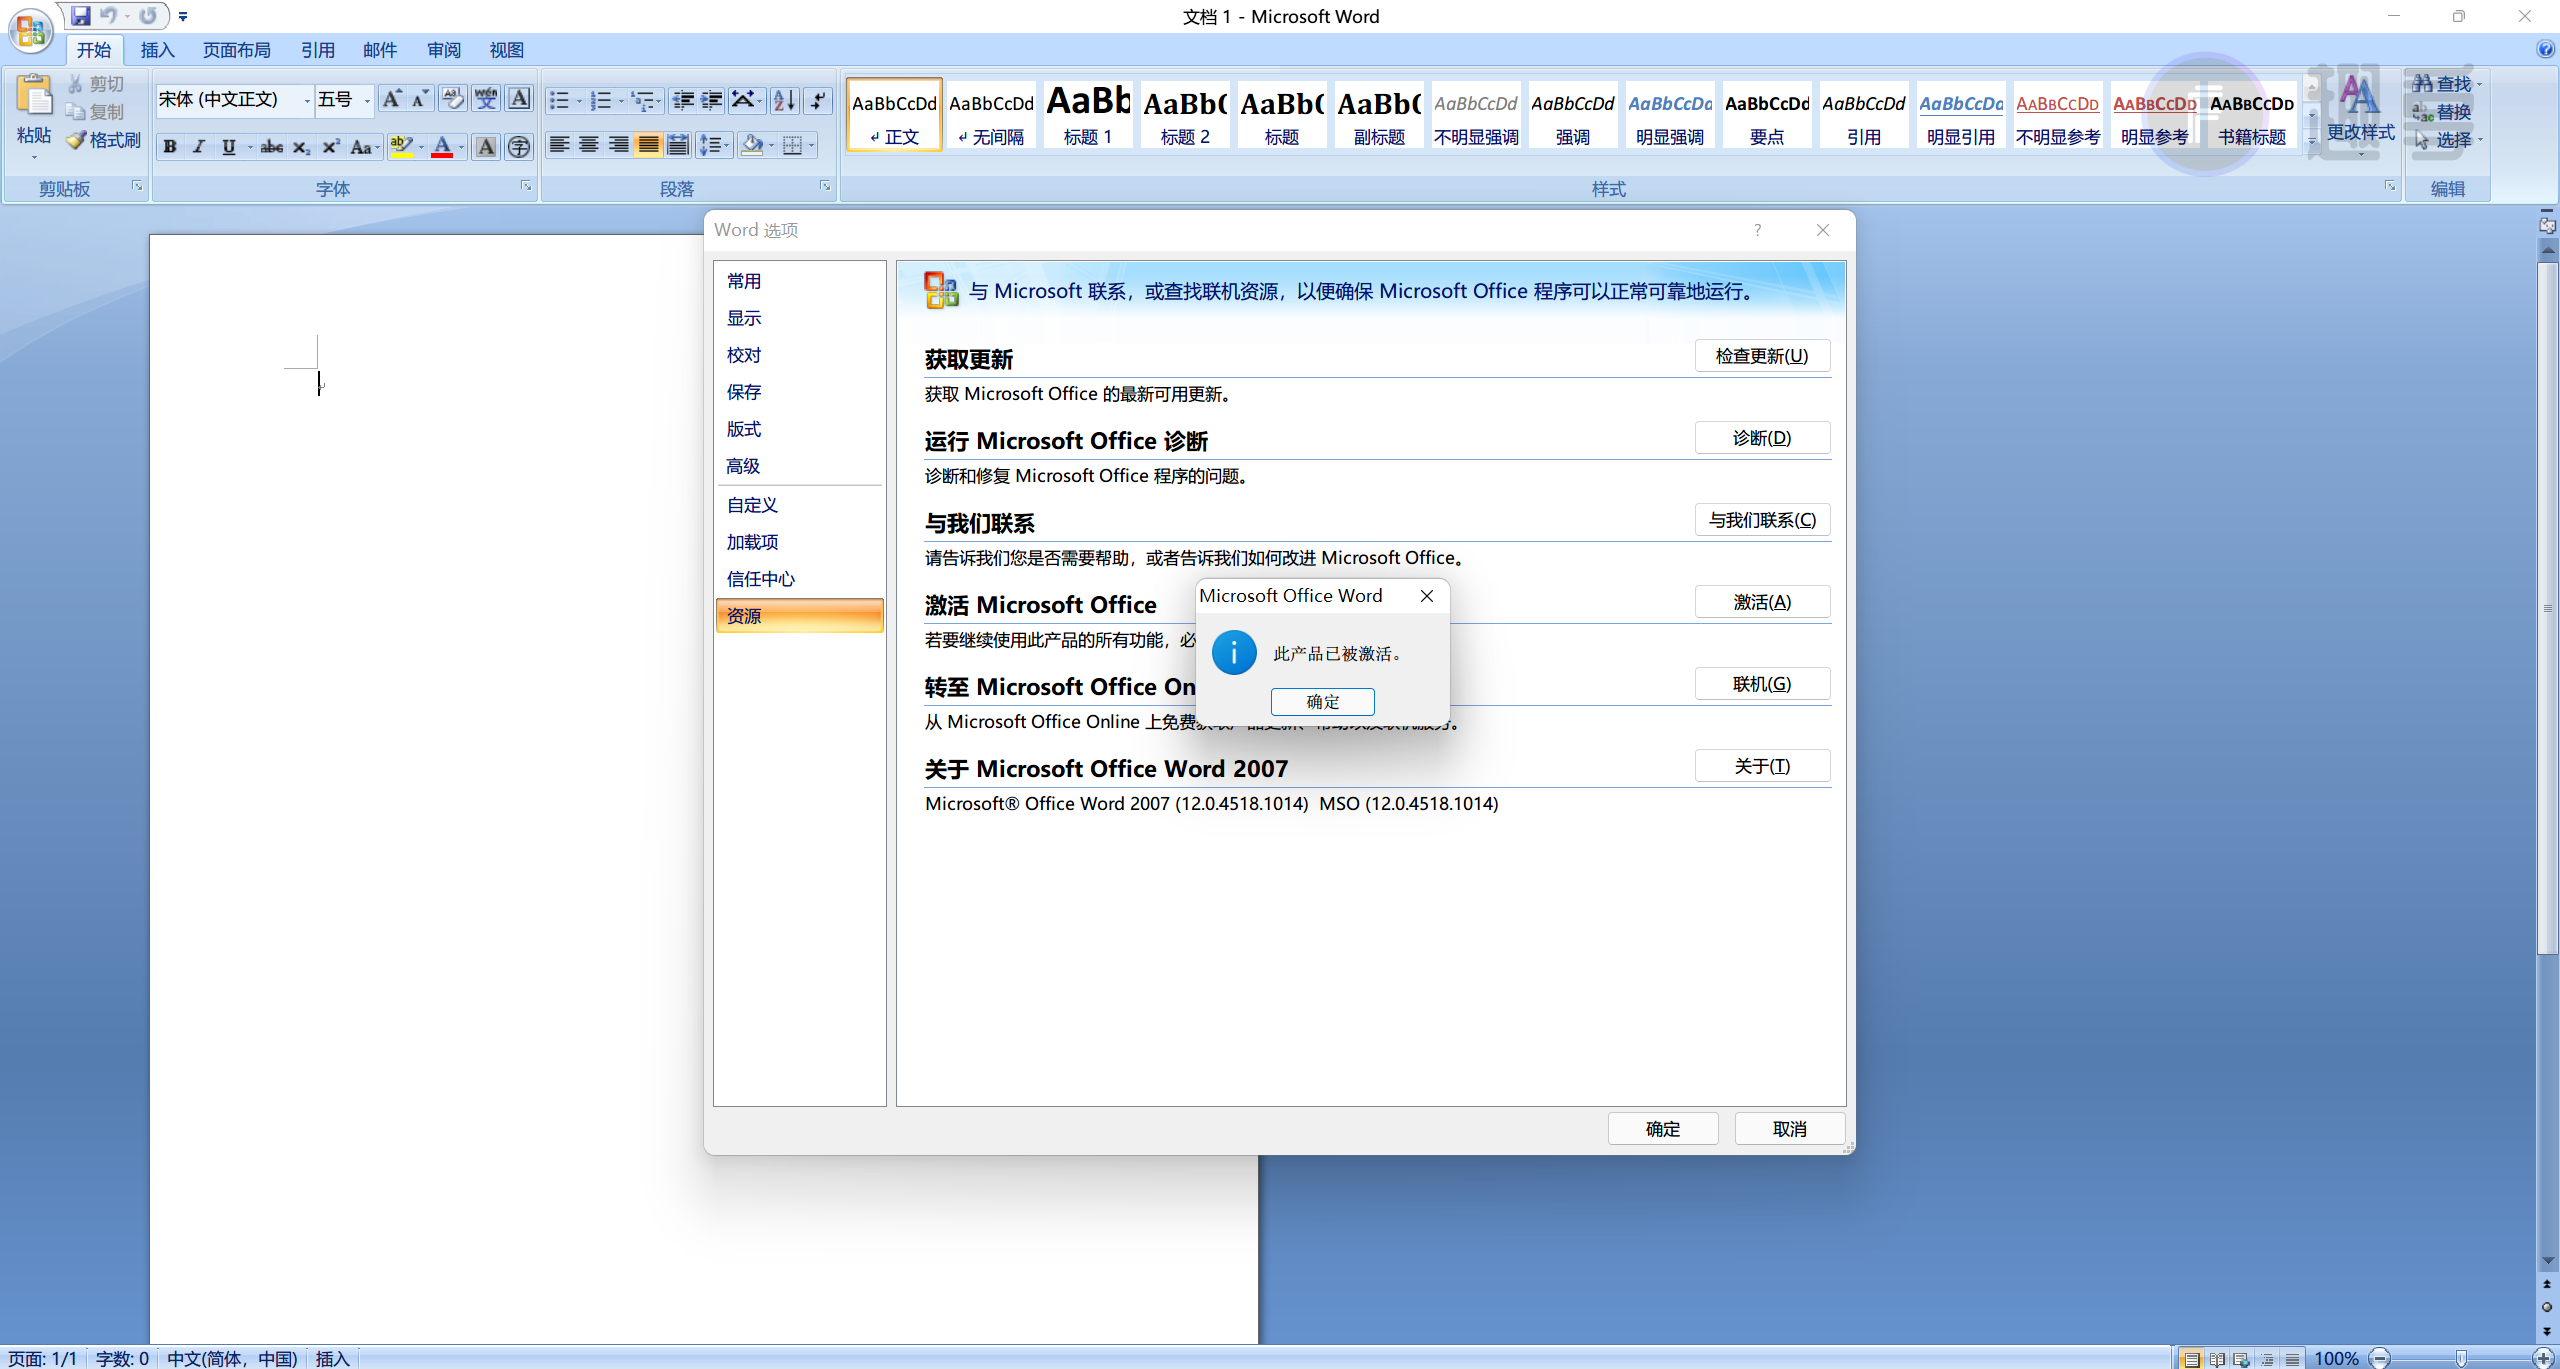Toggle Subscript formatting
The height and width of the screenshot is (1369, 2560).
tap(301, 147)
